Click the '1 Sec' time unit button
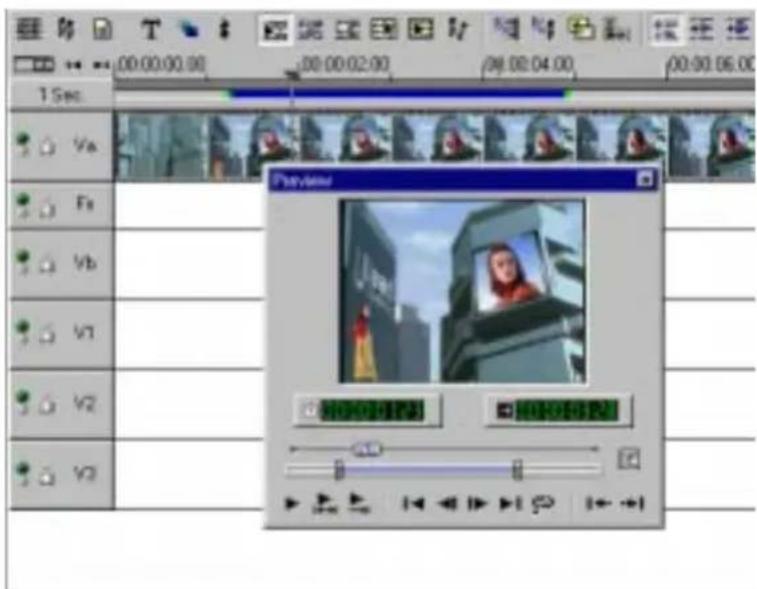Image resolution: width=757 pixels, height=589 pixels. pos(61,95)
